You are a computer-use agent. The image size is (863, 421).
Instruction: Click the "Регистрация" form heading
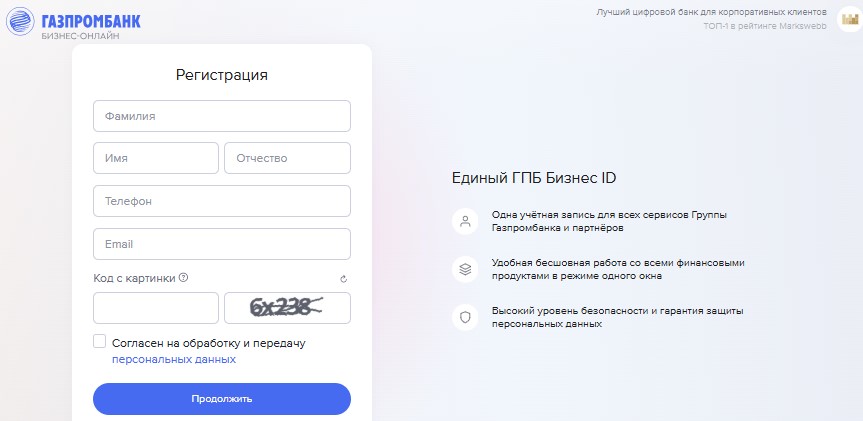(222, 75)
